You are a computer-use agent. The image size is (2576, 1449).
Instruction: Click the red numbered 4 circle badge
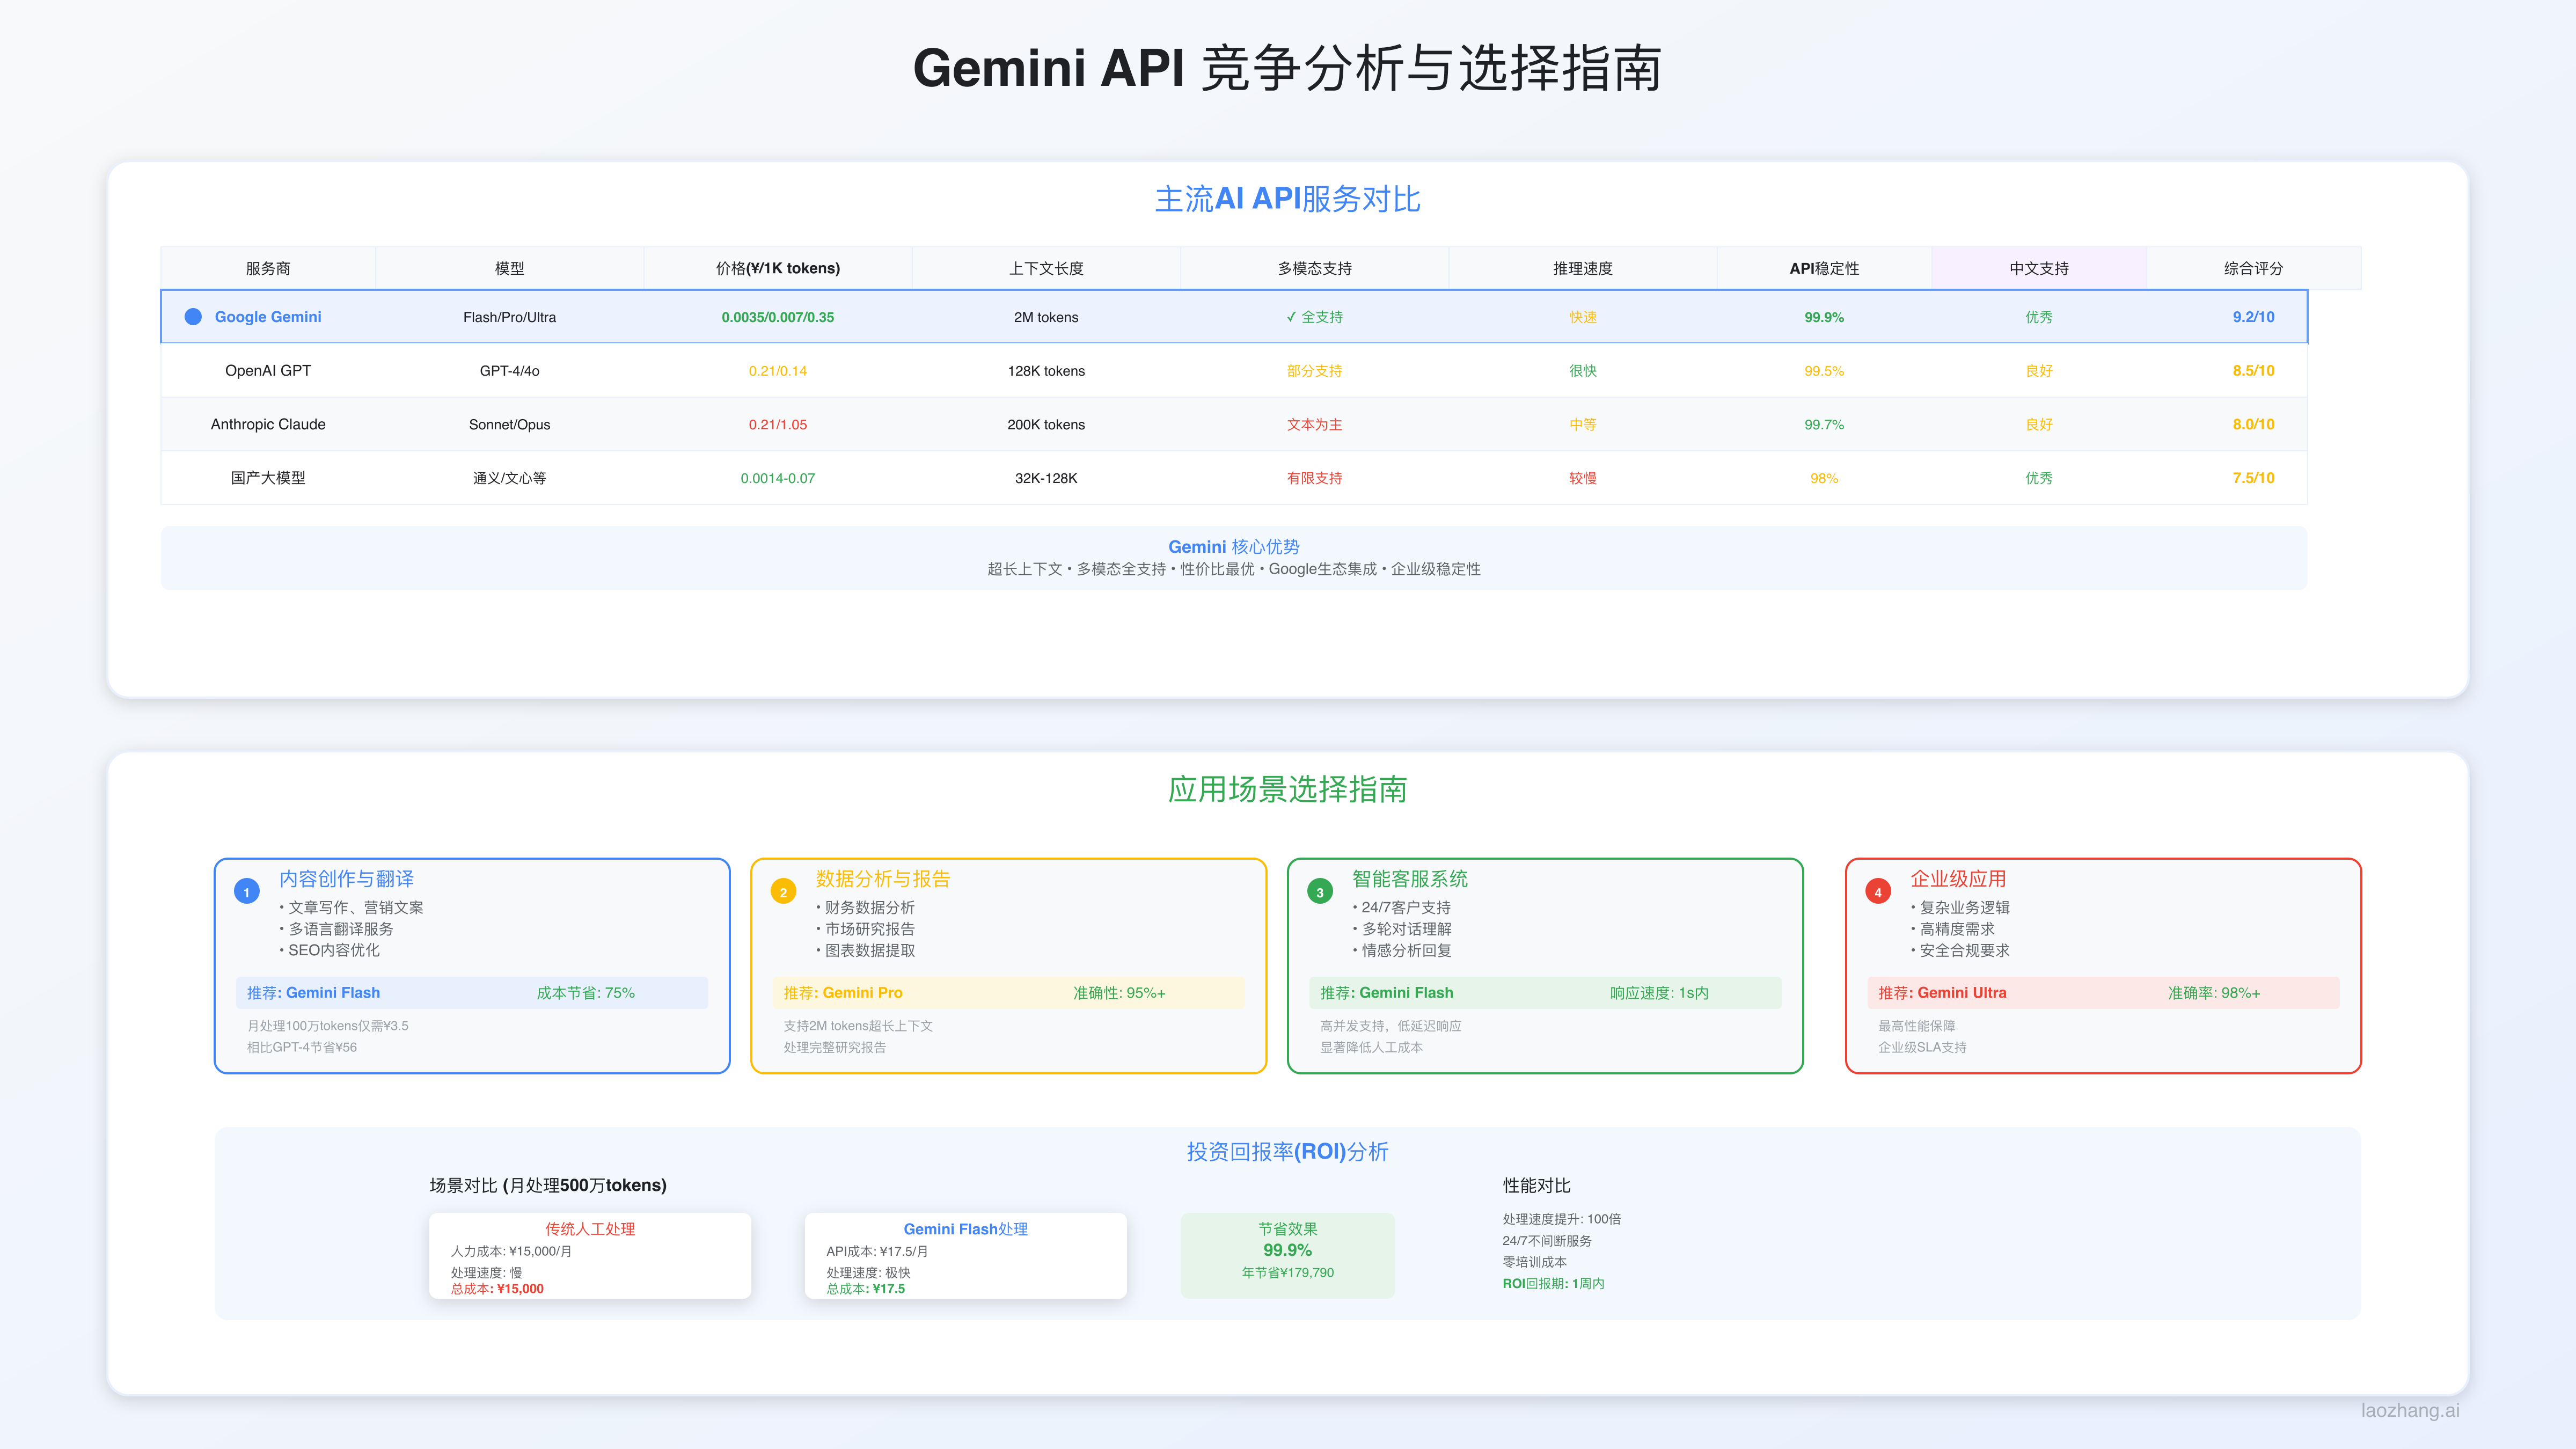coord(1878,891)
